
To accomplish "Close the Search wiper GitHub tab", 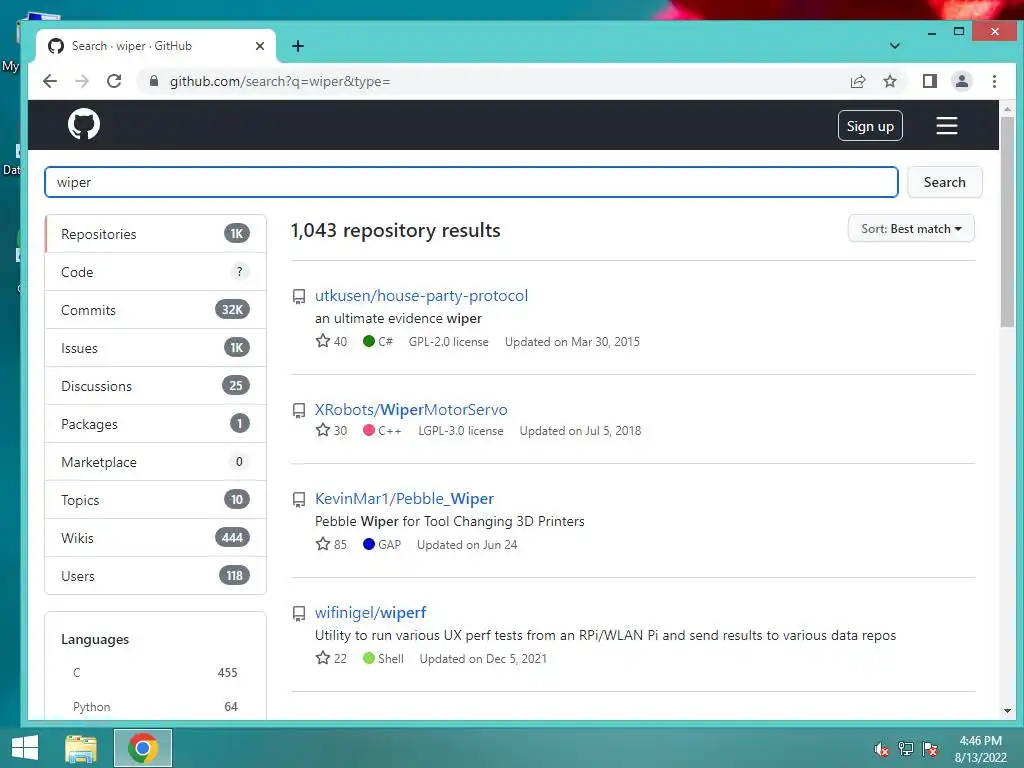I will click(260, 46).
